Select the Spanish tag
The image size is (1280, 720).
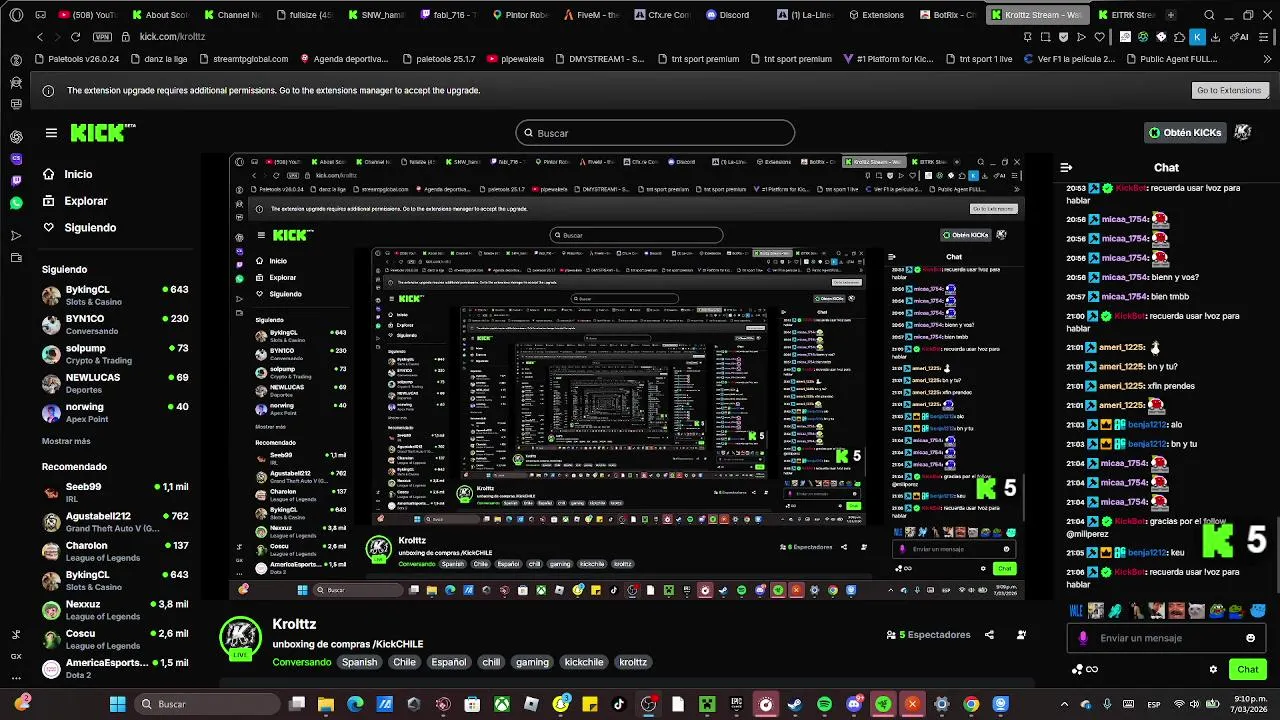[x=359, y=662]
